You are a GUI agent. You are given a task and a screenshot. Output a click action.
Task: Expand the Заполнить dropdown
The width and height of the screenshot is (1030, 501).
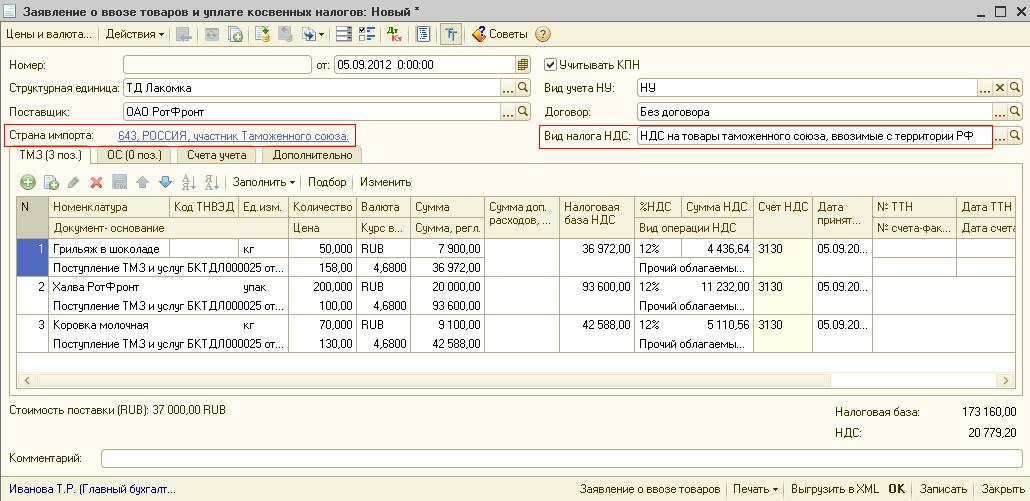(264, 182)
